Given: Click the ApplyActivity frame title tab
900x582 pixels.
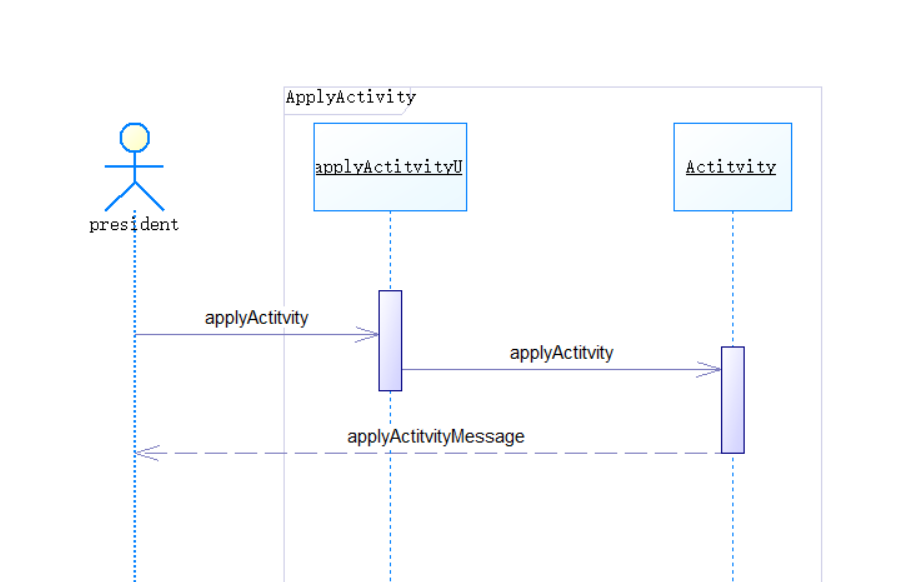Looking at the screenshot, I should click(x=350, y=98).
